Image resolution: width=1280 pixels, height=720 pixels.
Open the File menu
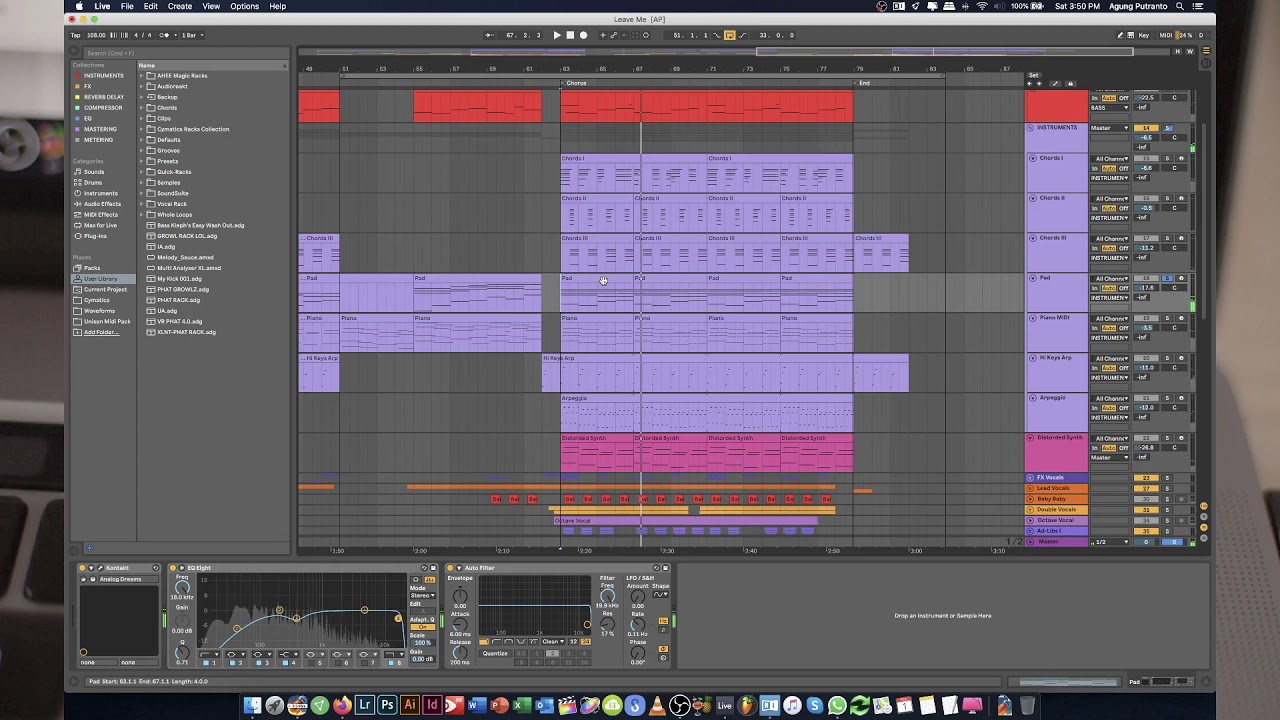point(127,6)
